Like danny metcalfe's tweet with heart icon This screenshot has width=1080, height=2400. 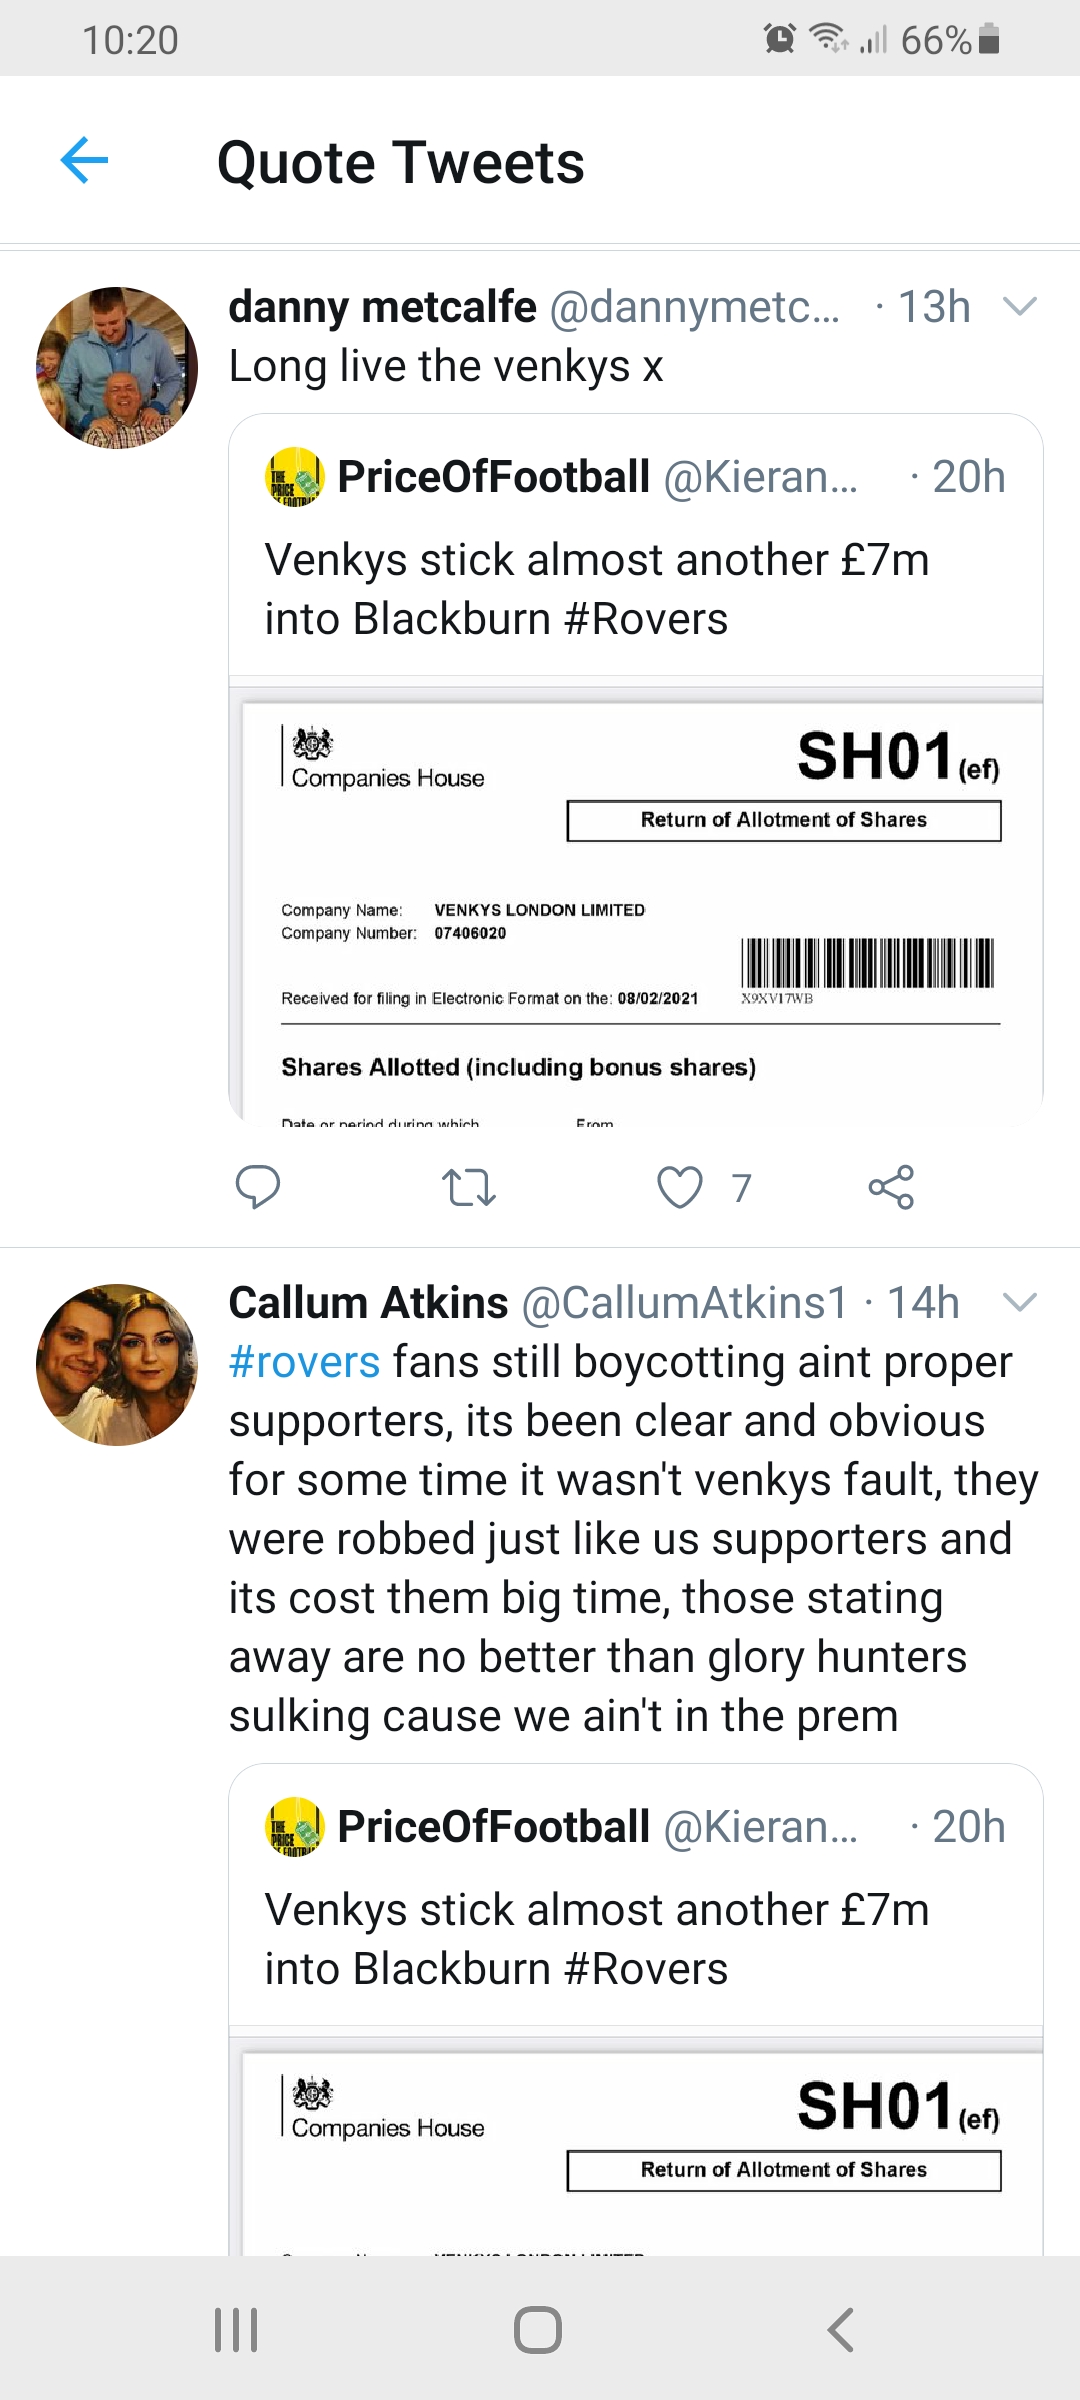point(680,1187)
